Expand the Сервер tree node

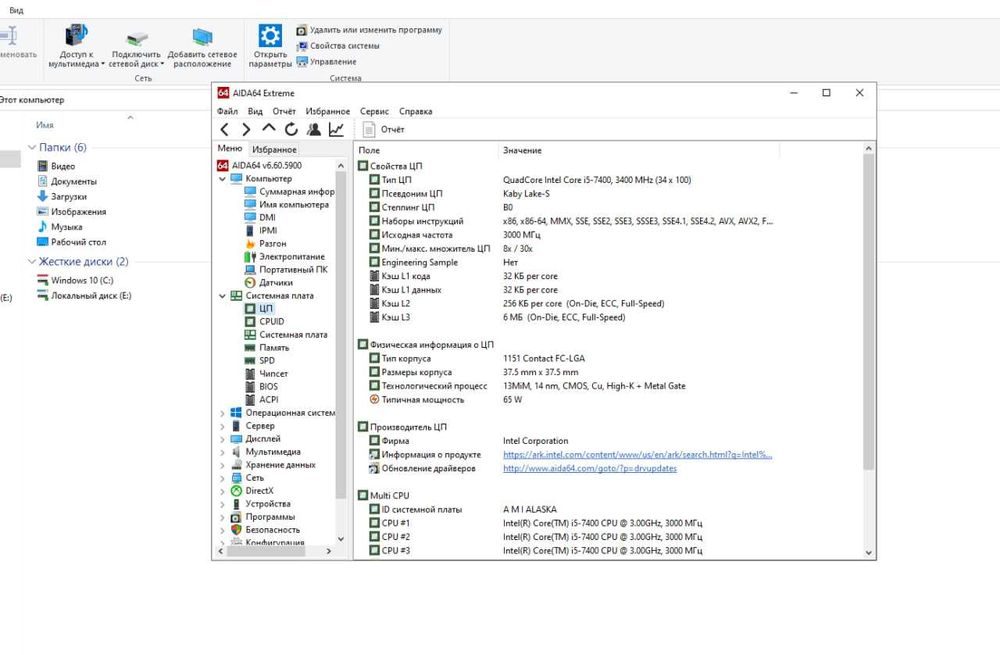(222, 426)
